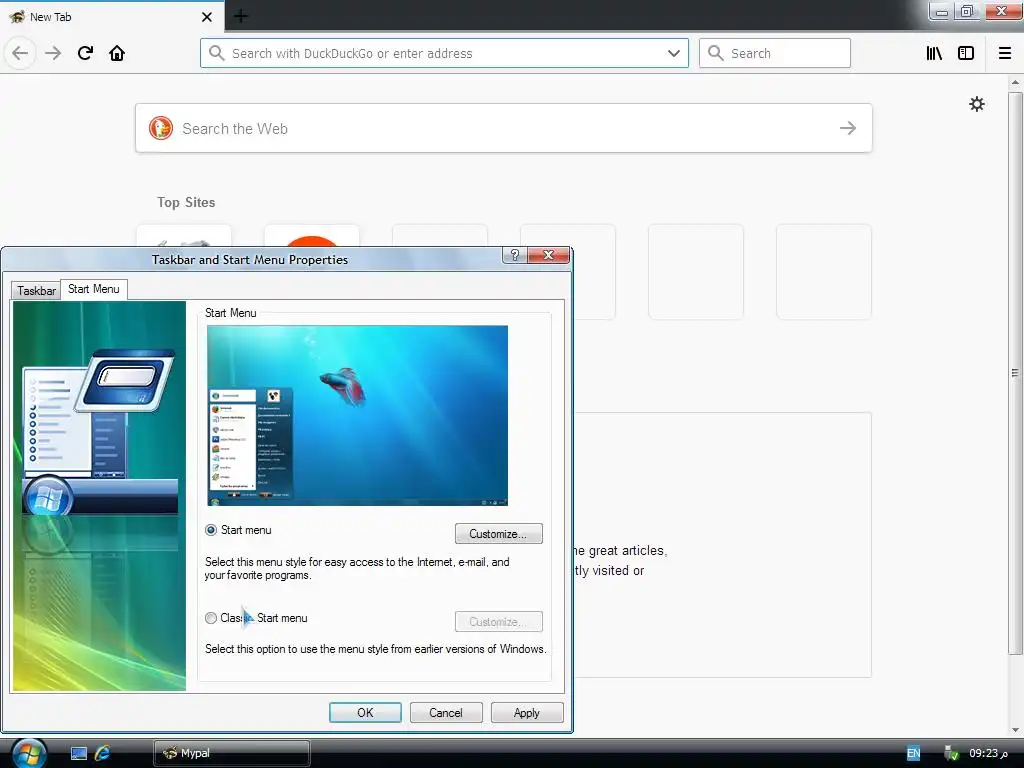Click the EN language indicator
Image resolution: width=1024 pixels, height=768 pixels.
click(913, 754)
